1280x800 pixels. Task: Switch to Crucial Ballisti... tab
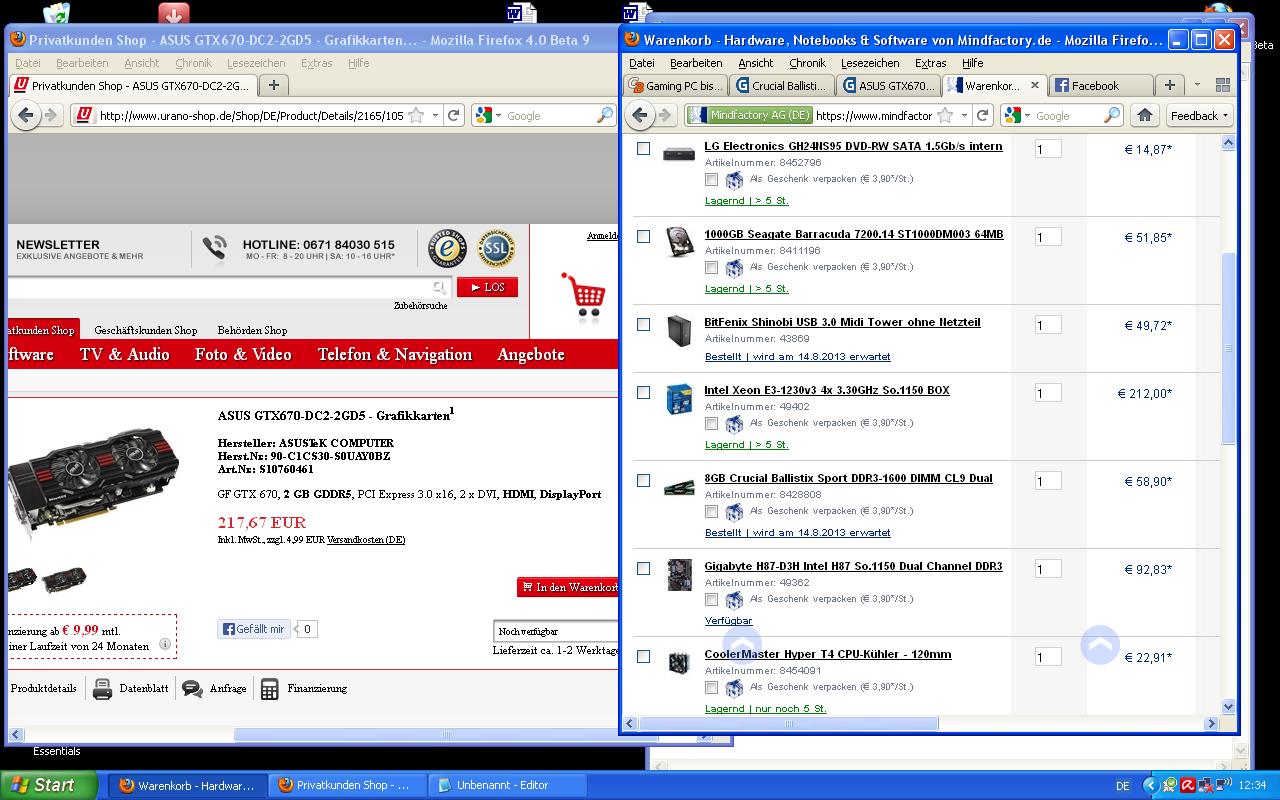[780, 86]
